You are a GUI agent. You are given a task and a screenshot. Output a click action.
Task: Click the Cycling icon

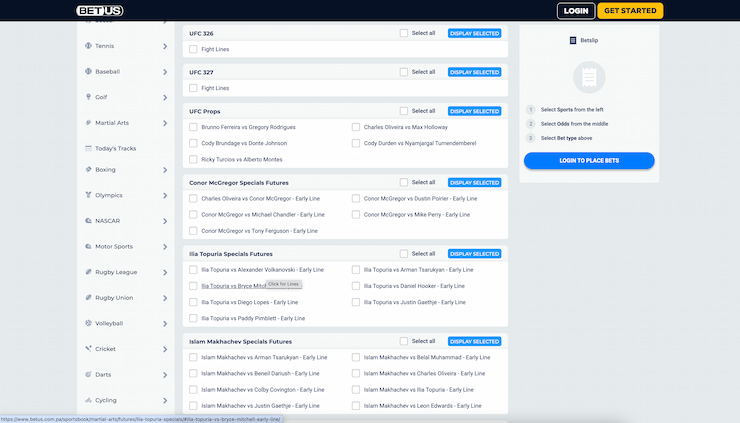[x=88, y=400]
